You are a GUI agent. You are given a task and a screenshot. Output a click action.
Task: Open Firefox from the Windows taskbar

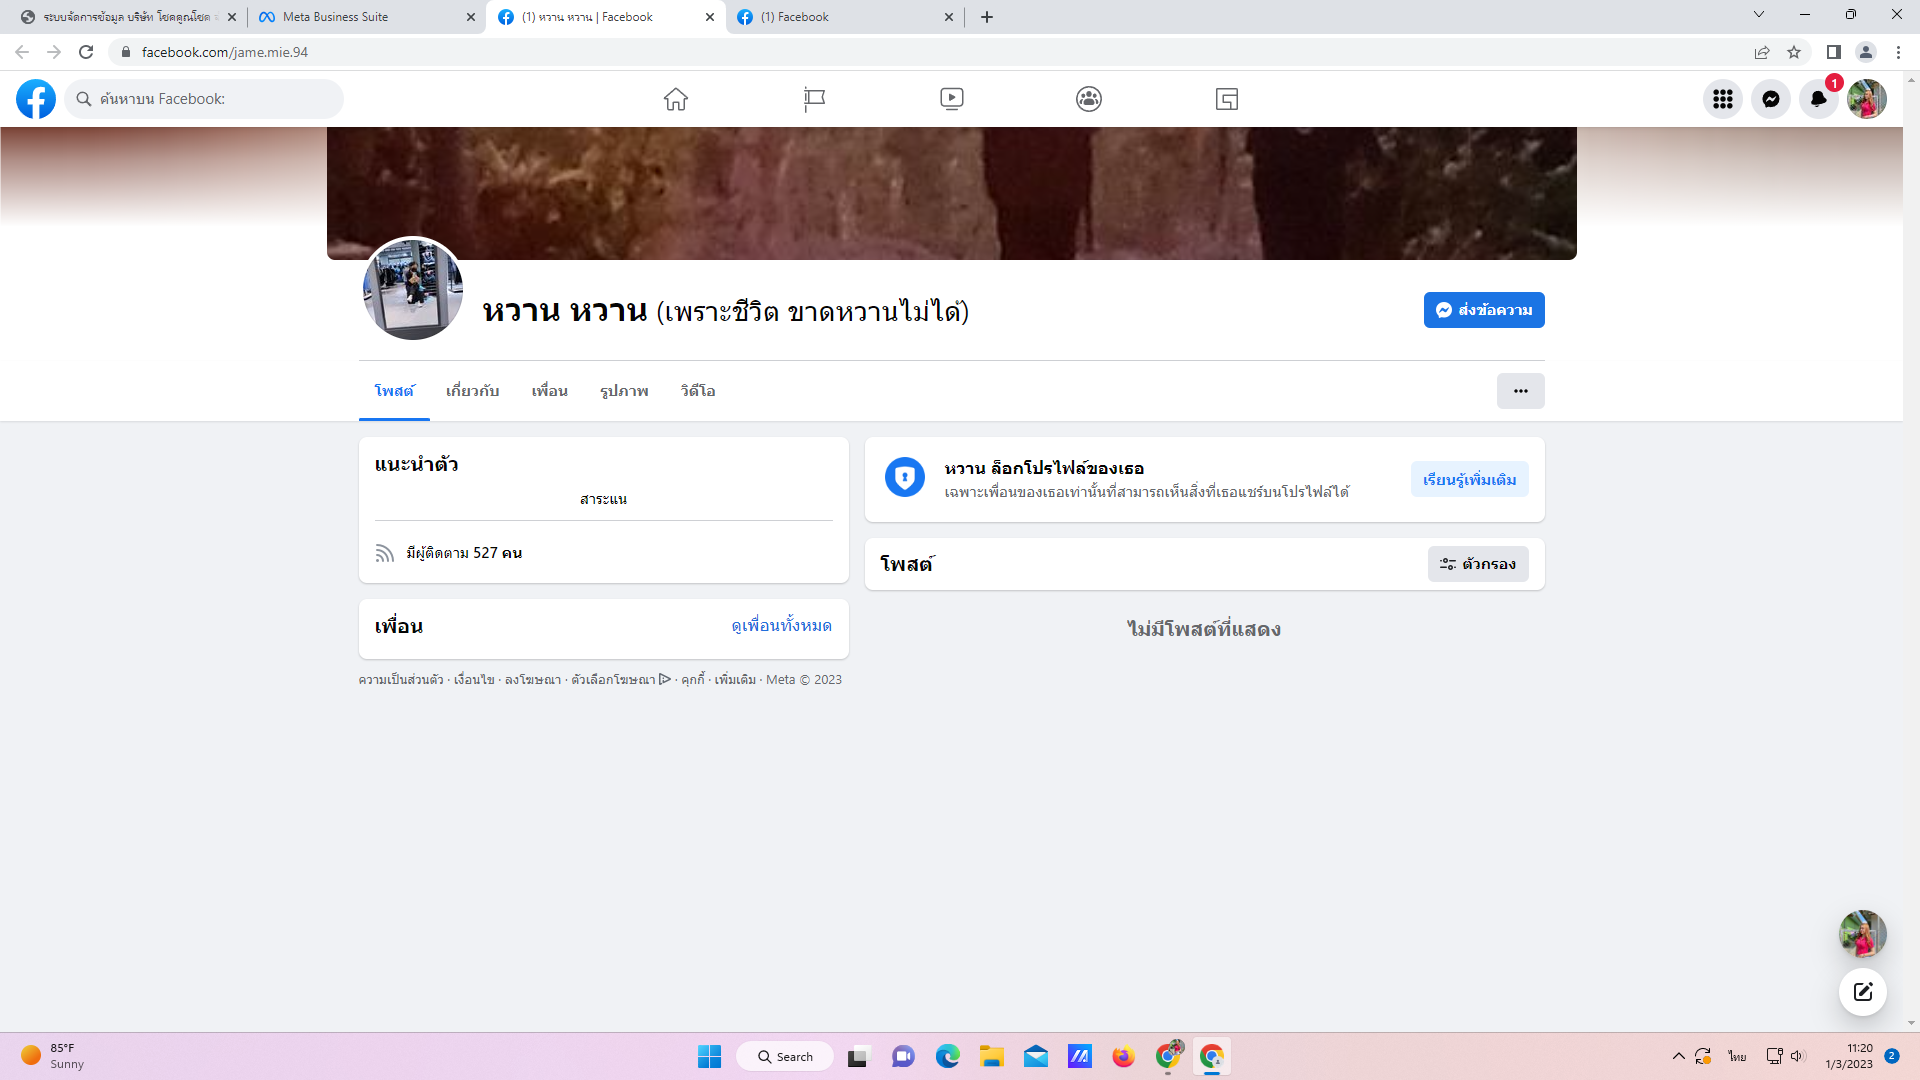[1123, 1057]
